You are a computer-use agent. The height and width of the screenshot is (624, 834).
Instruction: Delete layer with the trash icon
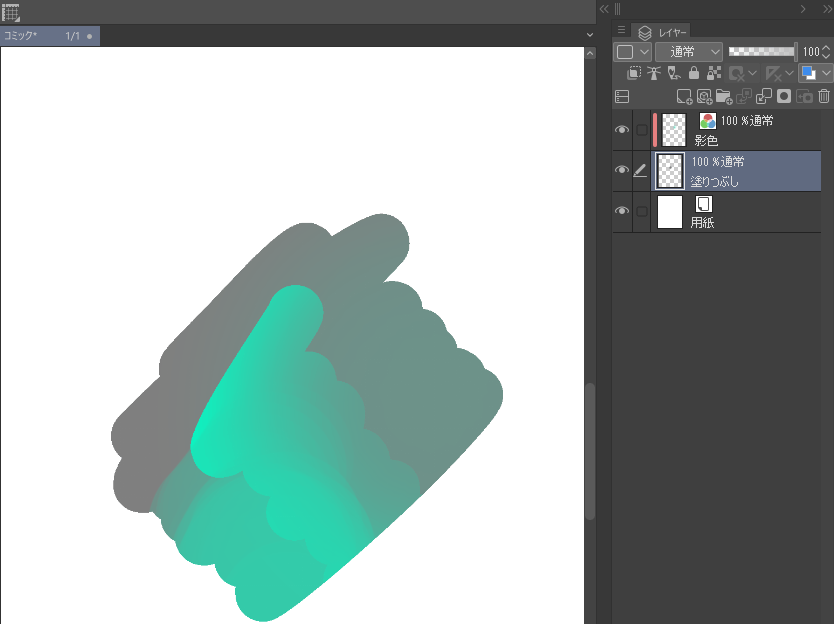pyautogui.click(x=824, y=96)
